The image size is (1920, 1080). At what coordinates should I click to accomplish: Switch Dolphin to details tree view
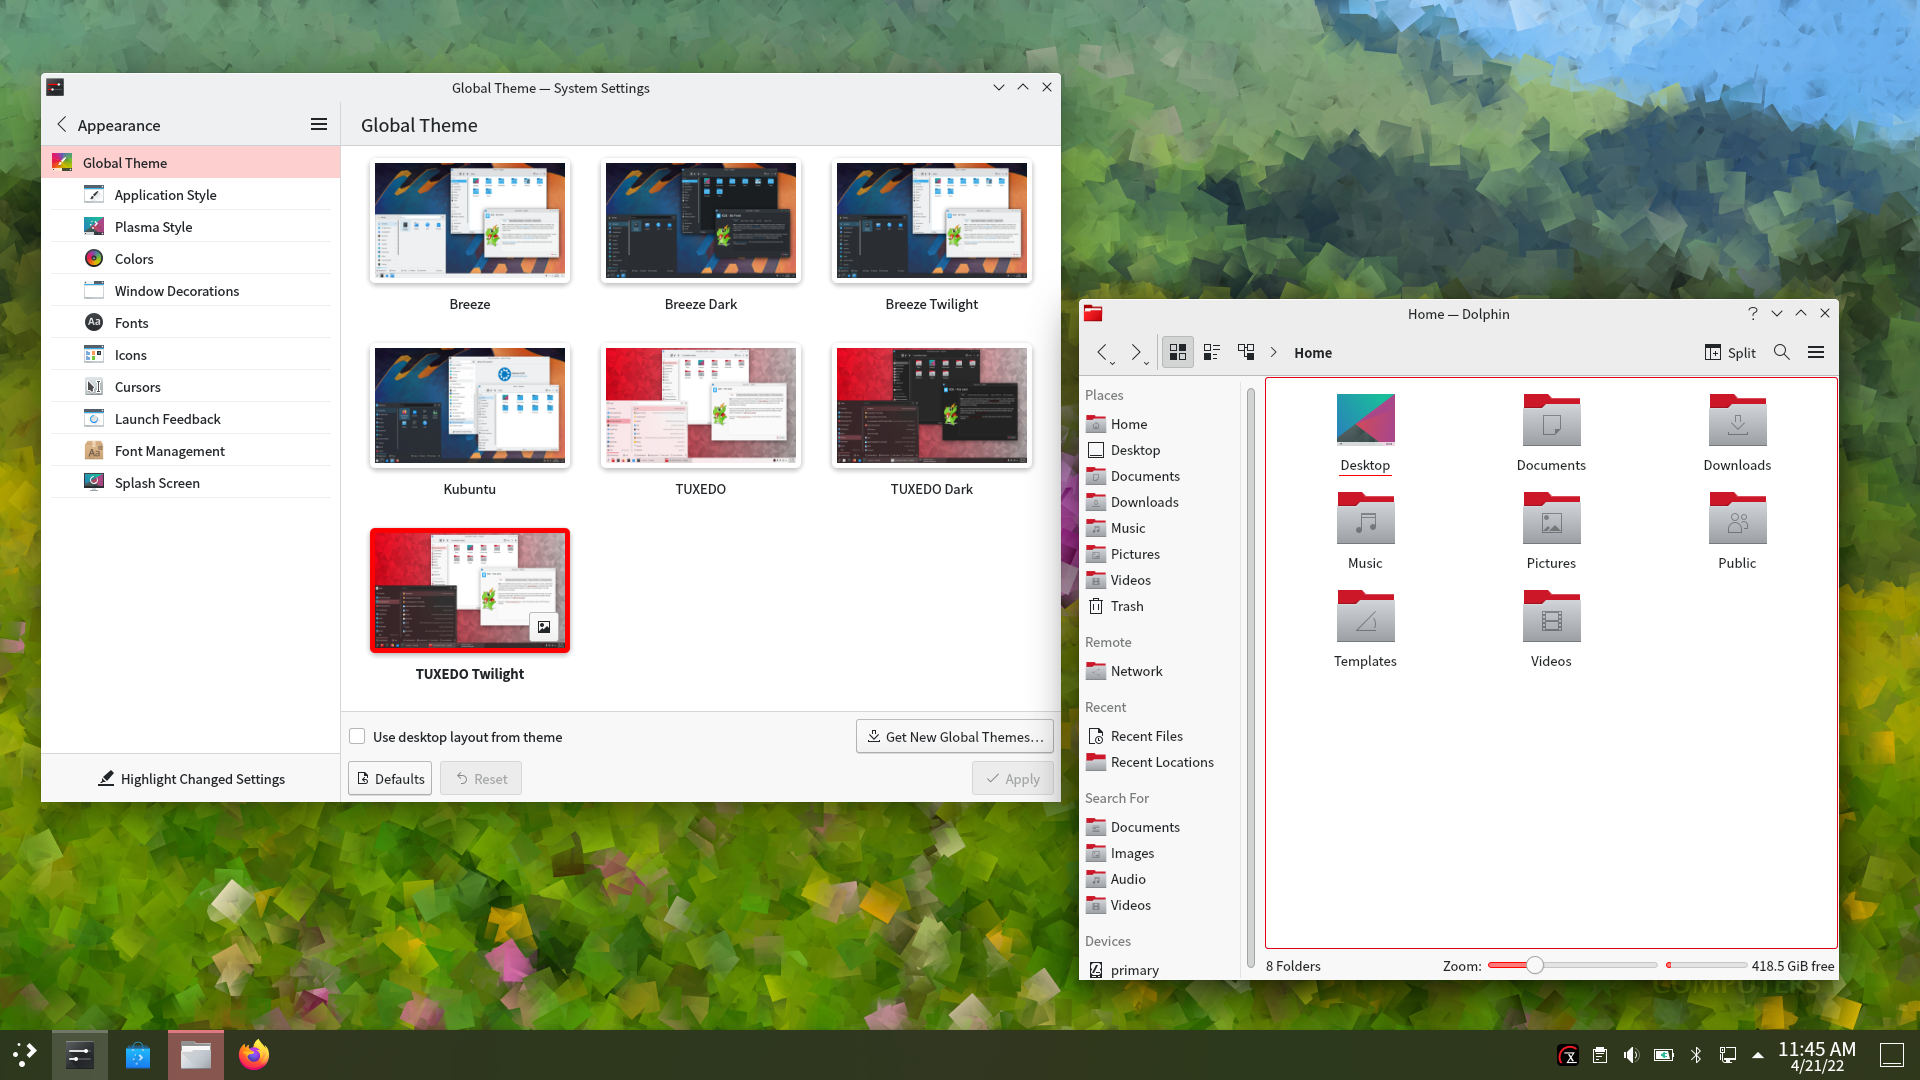1246,352
